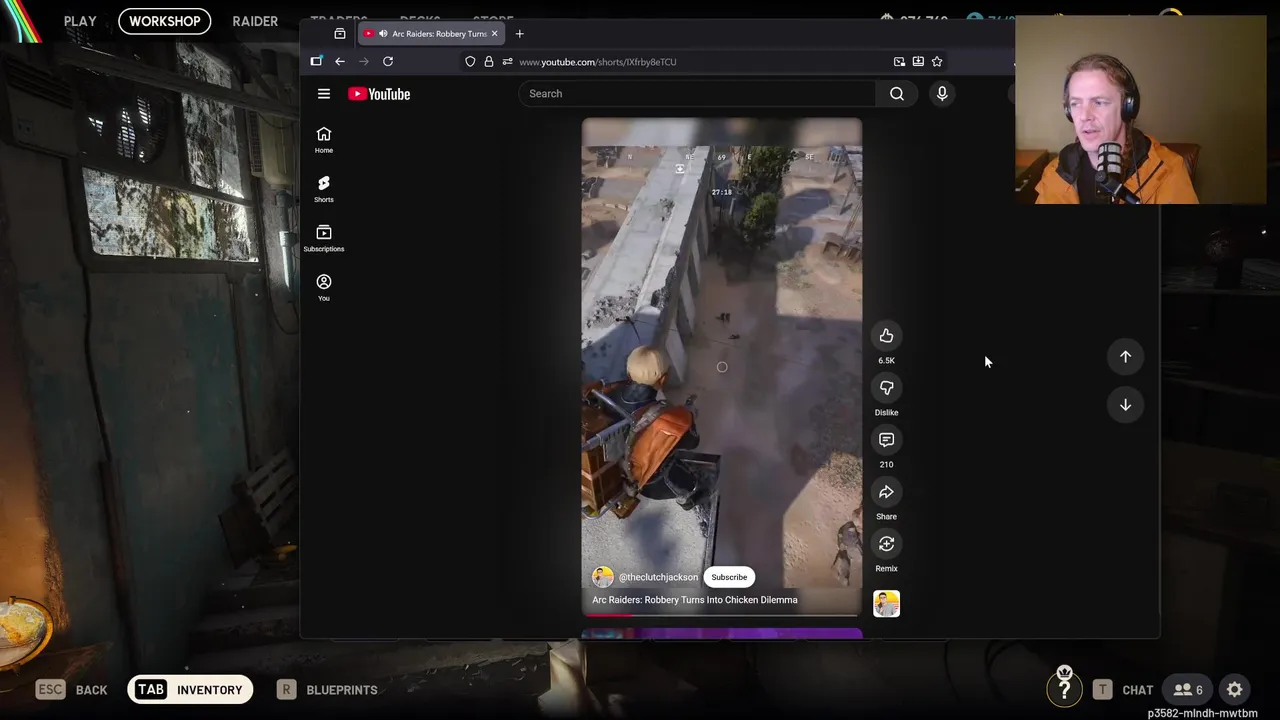Open the T CHAT game button
The image size is (1280, 720).
coord(1123,690)
